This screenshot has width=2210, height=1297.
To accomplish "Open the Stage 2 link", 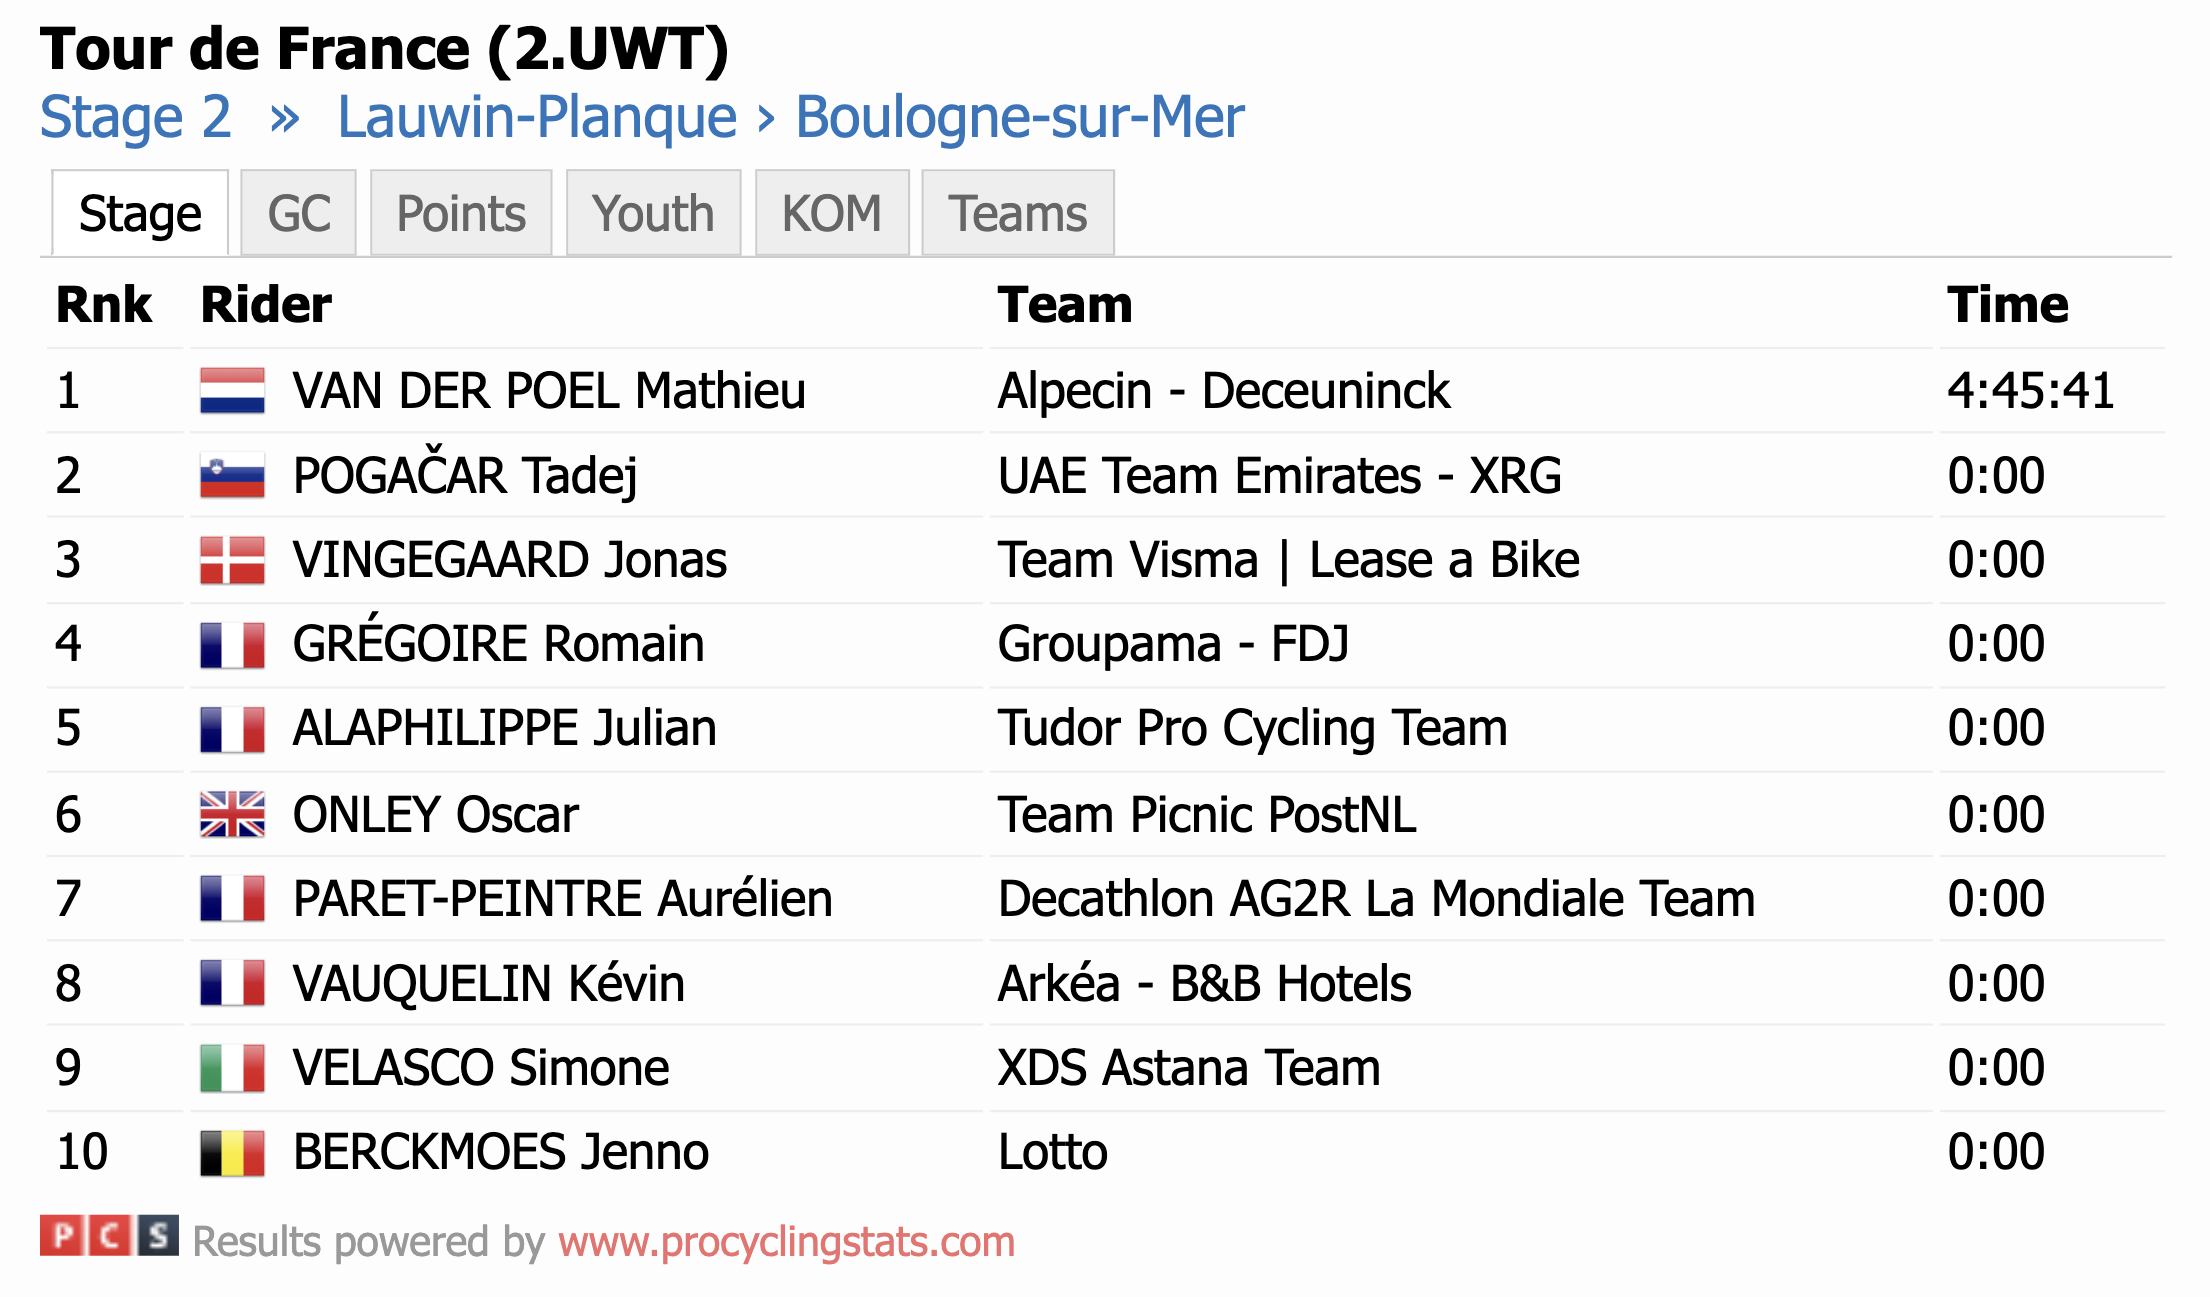I will [x=136, y=117].
